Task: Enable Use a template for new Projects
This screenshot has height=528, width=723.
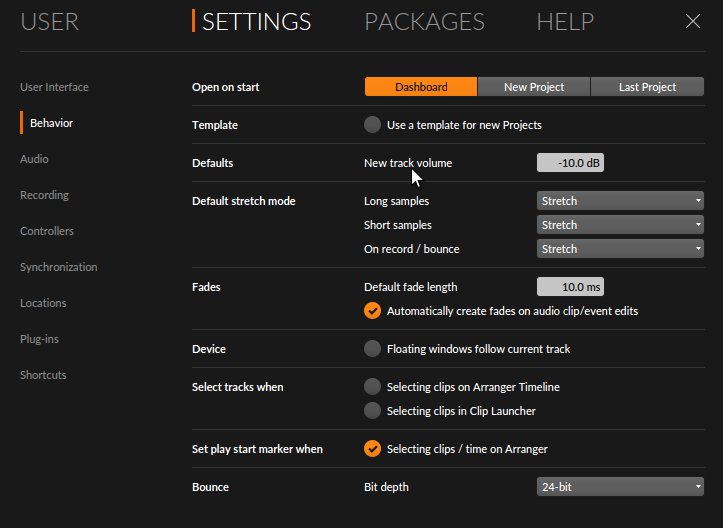Action: pyautogui.click(x=373, y=125)
